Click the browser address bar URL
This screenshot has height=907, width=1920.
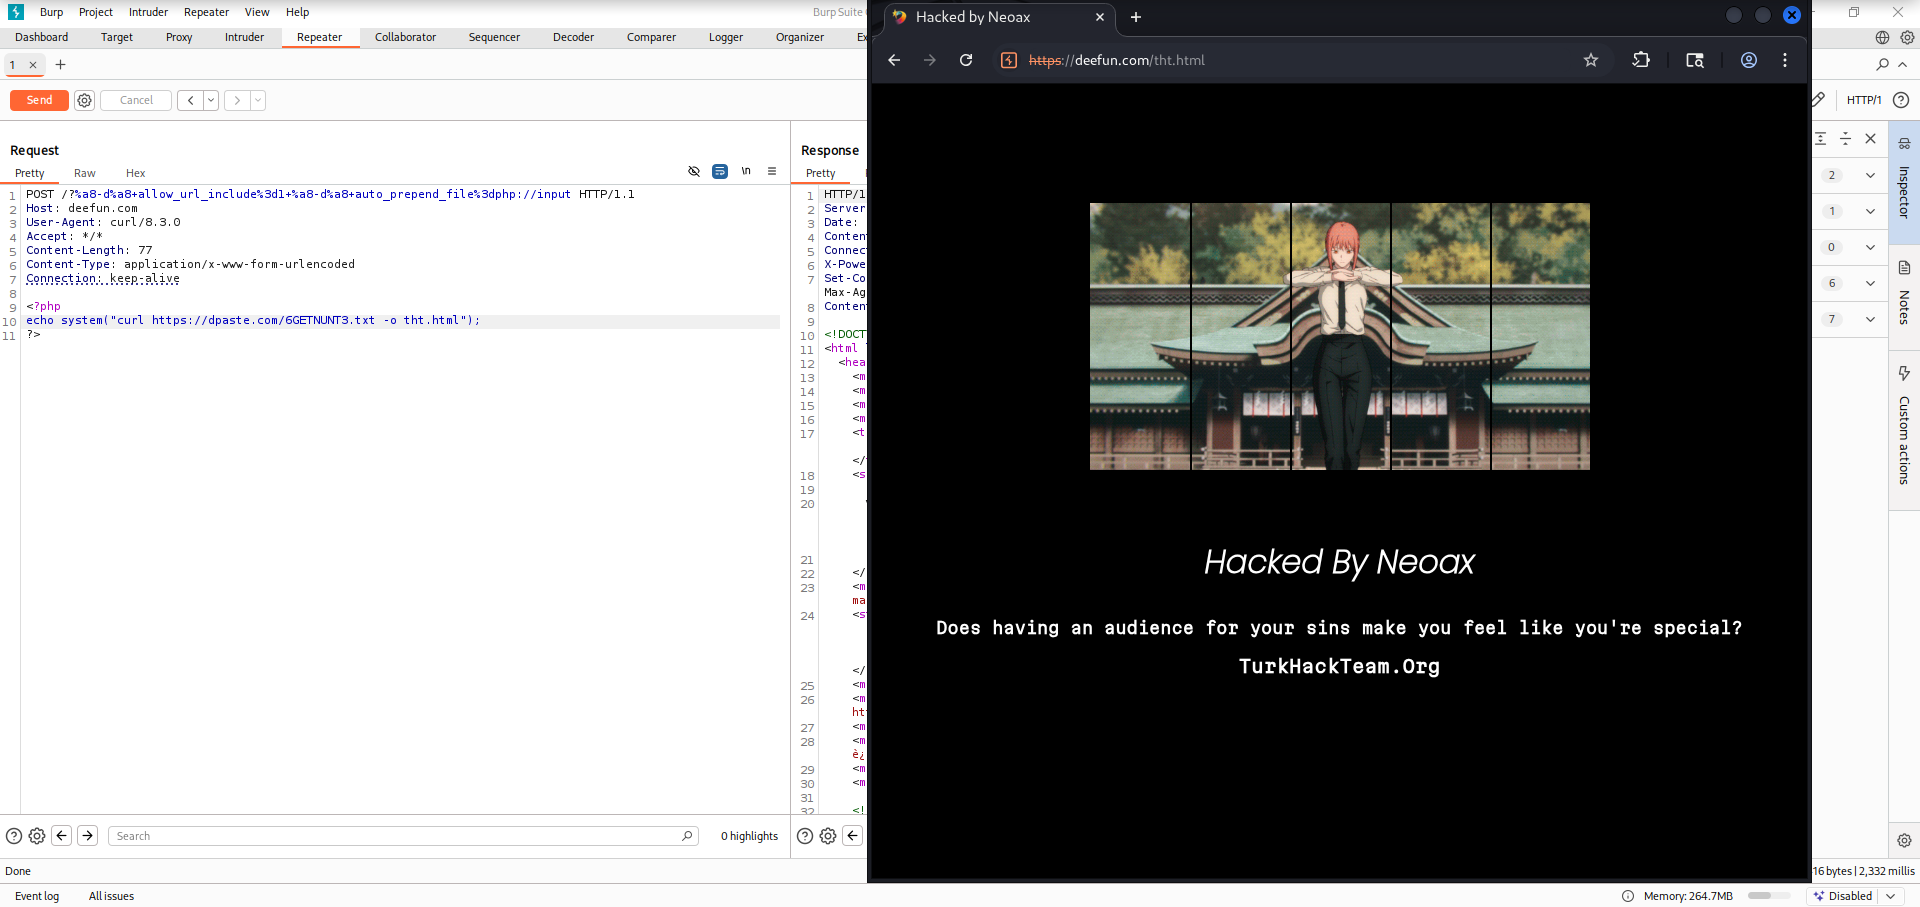tap(1117, 60)
